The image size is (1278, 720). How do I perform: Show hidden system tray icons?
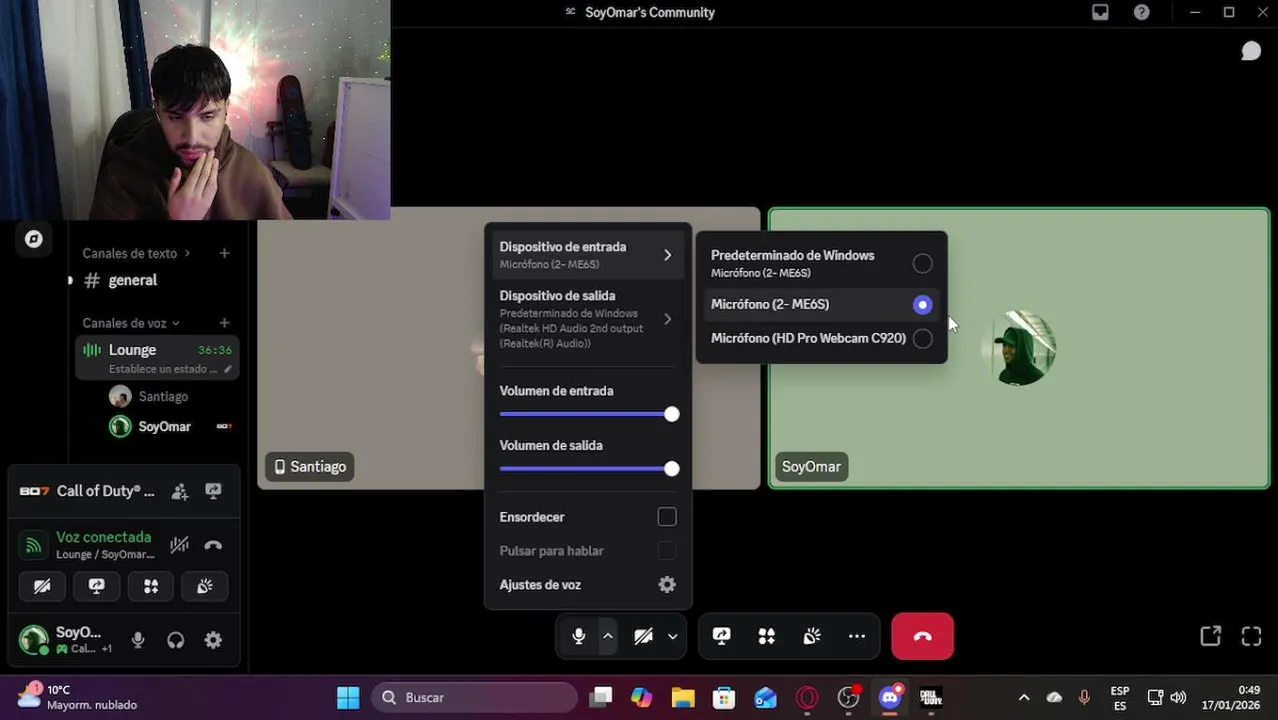[x=1023, y=697]
